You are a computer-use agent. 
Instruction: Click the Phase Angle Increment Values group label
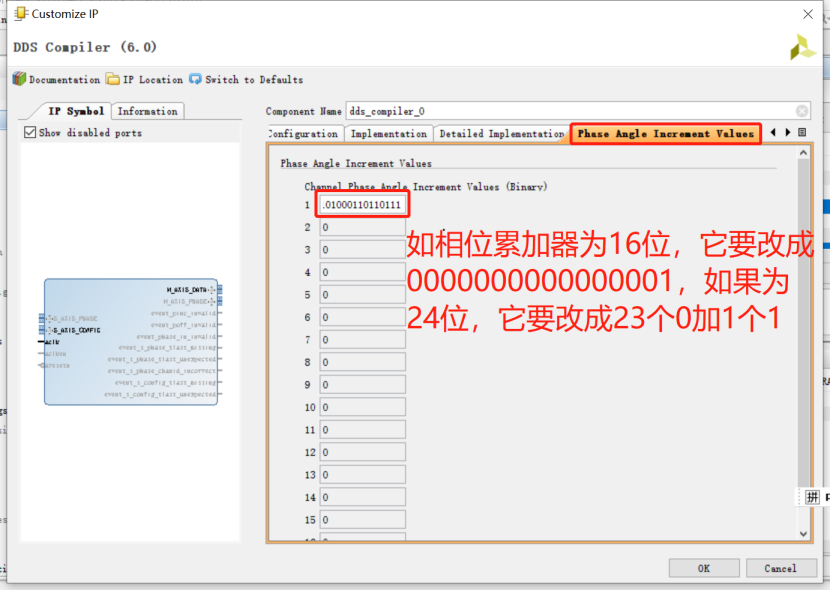click(x=356, y=164)
